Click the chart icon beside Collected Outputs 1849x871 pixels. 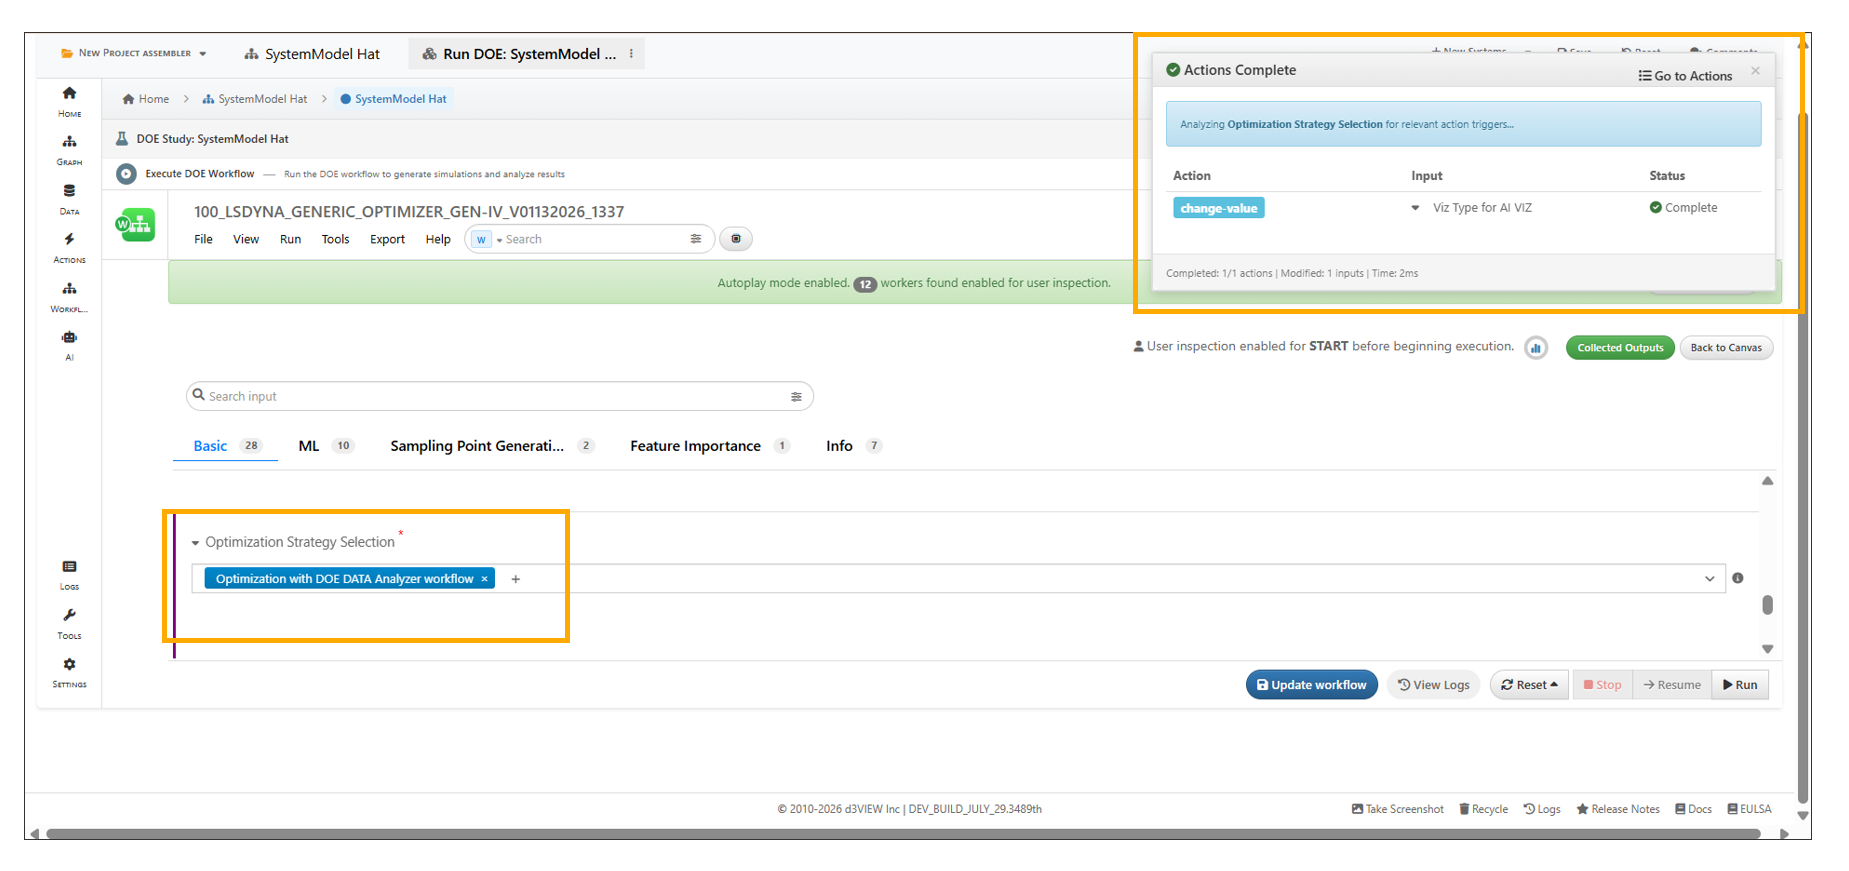point(1536,348)
